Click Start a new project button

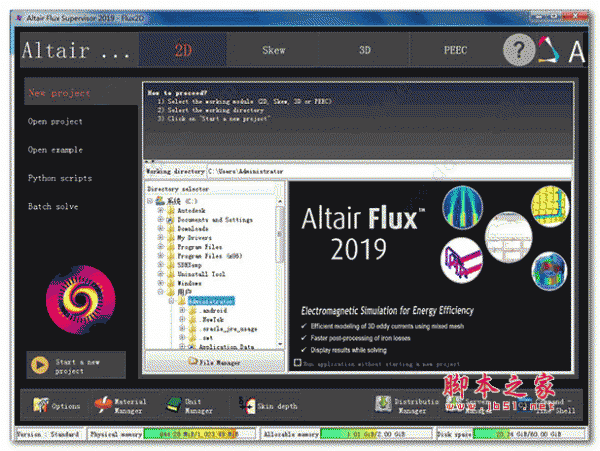[76, 365]
